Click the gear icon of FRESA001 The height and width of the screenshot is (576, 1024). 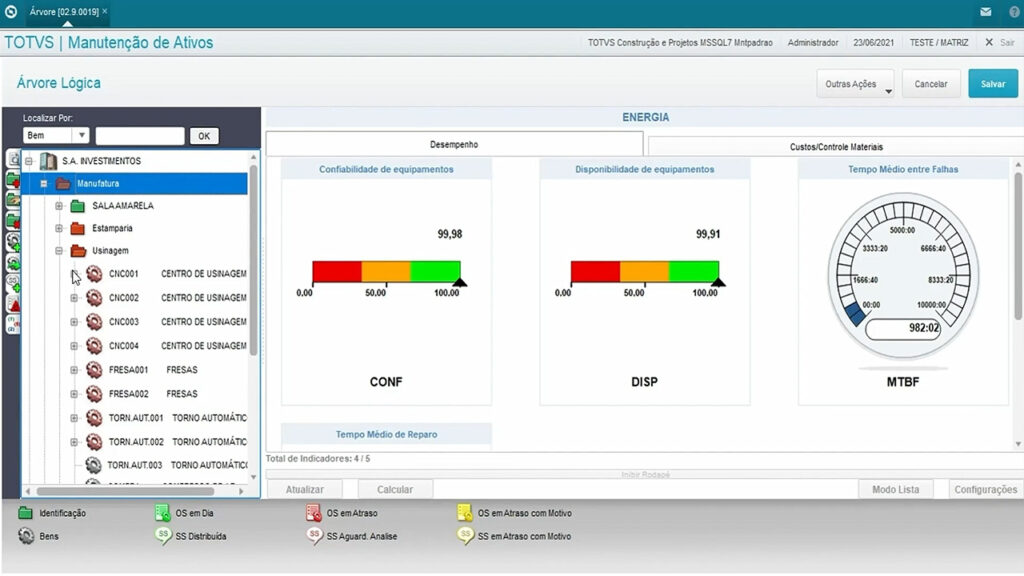click(94, 370)
